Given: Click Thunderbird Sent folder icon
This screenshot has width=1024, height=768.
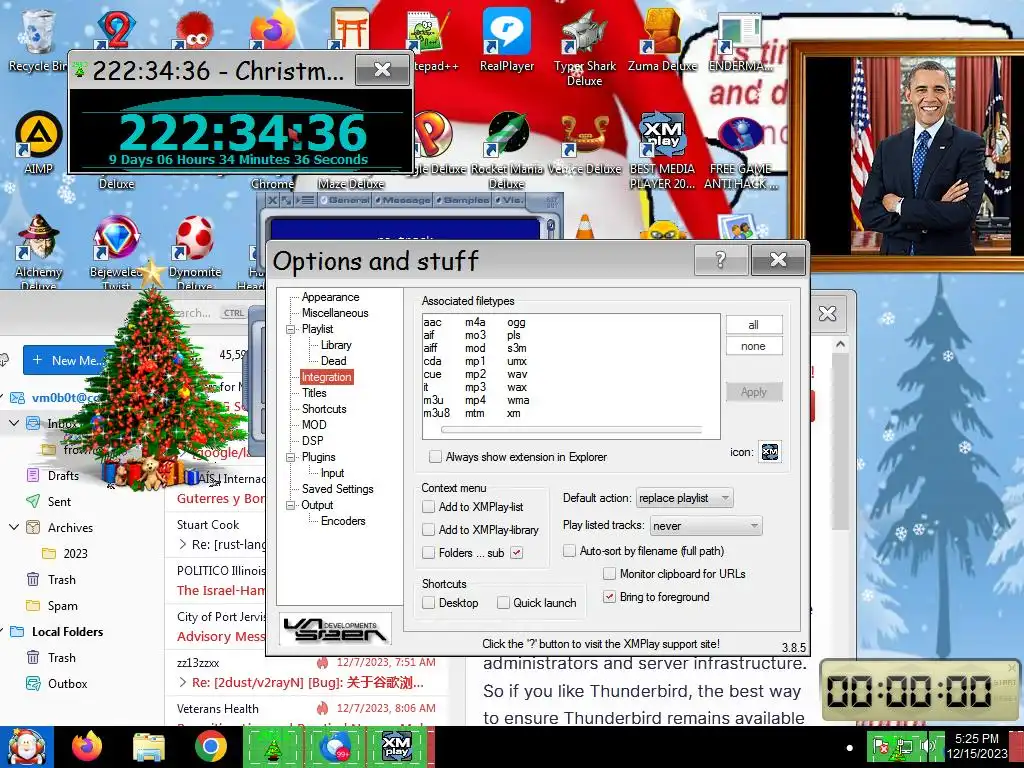Looking at the screenshot, I should 33,502.
